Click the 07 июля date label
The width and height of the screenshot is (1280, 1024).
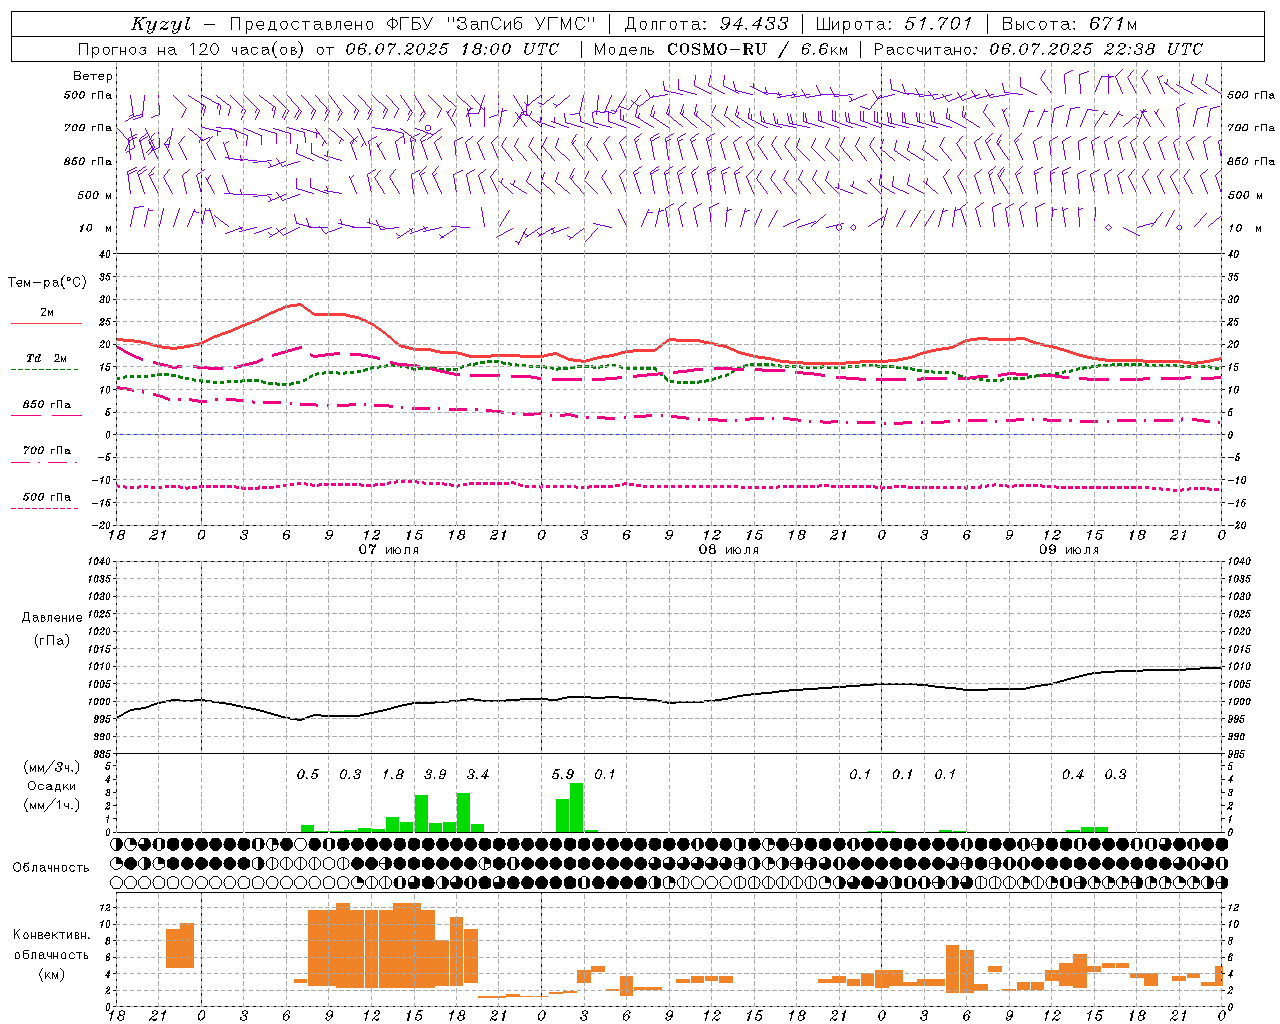389,550
